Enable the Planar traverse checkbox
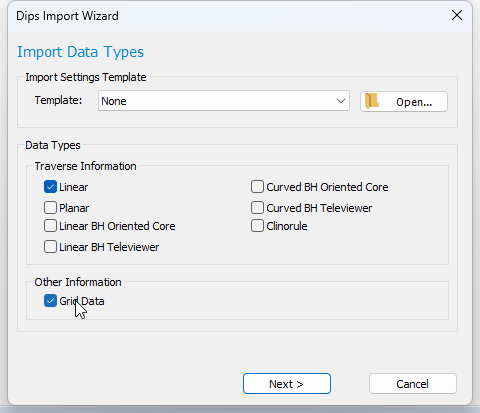The height and width of the screenshot is (413, 480). (50, 208)
